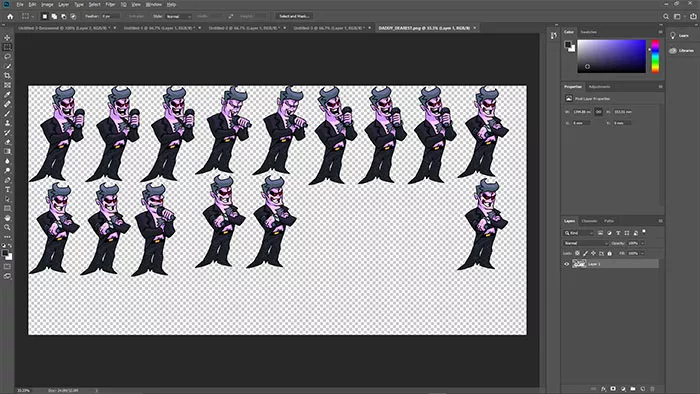Switch to the Paths tab
Screen dimensions: 700x394
(609, 221)
